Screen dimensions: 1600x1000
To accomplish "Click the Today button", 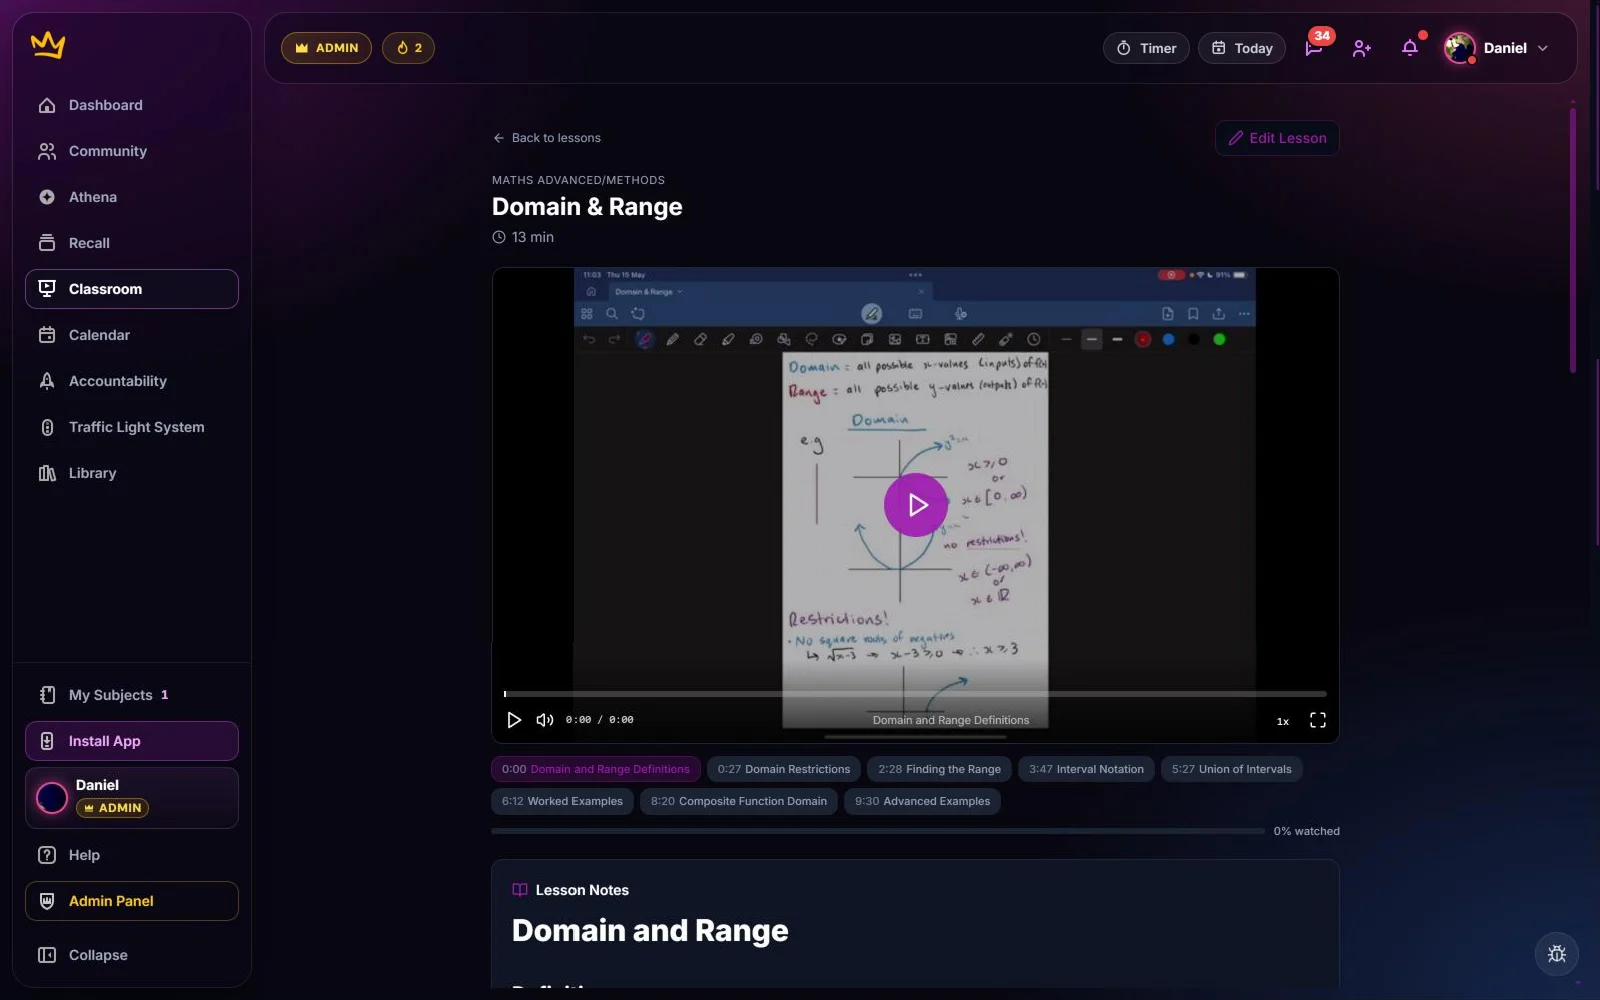I will click(x=1242, y=48).
